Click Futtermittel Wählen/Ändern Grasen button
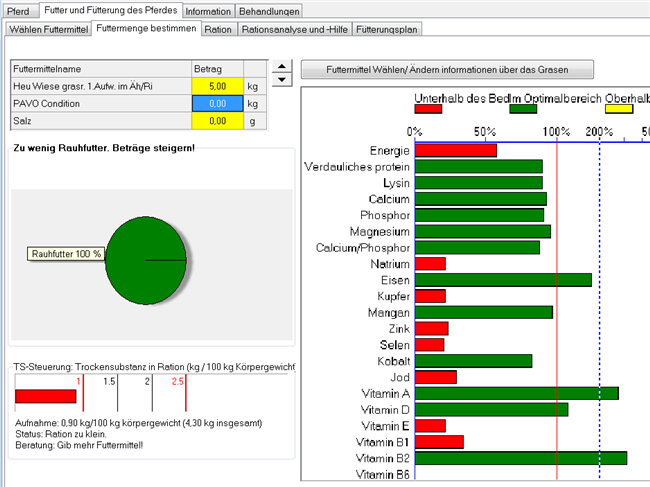Image resolution: width=650 pixels, height=487 pixels. point(447,70)
